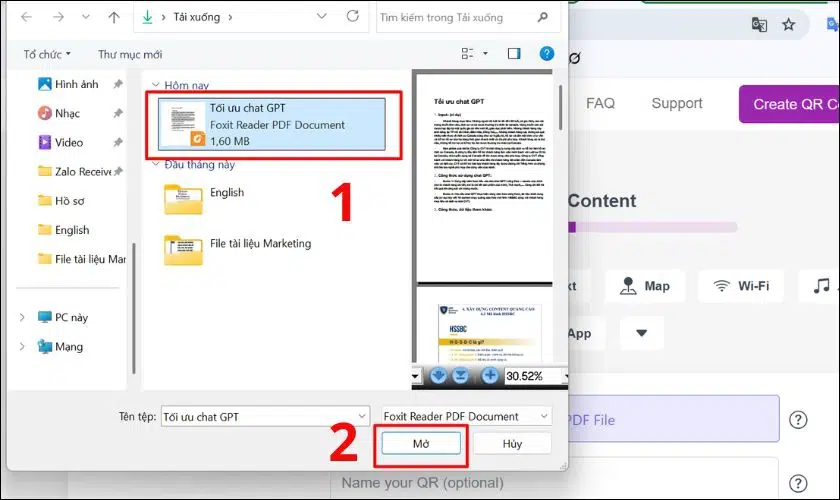The height and width of the screenshot is (500, 840).
Task: Expand PC này tree node
Action: click(22, 317)
